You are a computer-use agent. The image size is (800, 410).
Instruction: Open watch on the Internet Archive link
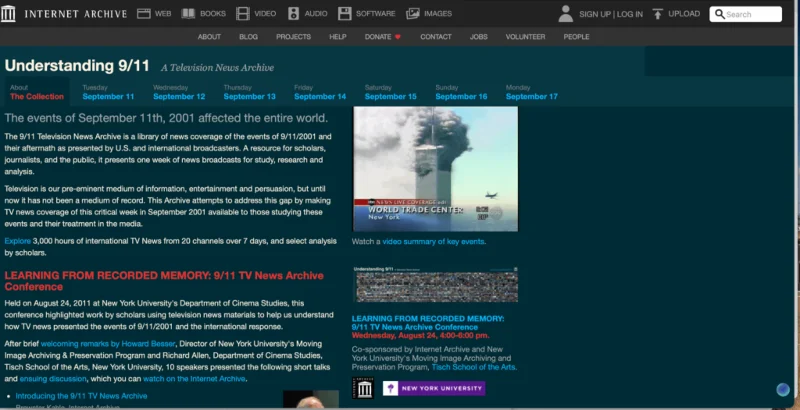(194, 379)
